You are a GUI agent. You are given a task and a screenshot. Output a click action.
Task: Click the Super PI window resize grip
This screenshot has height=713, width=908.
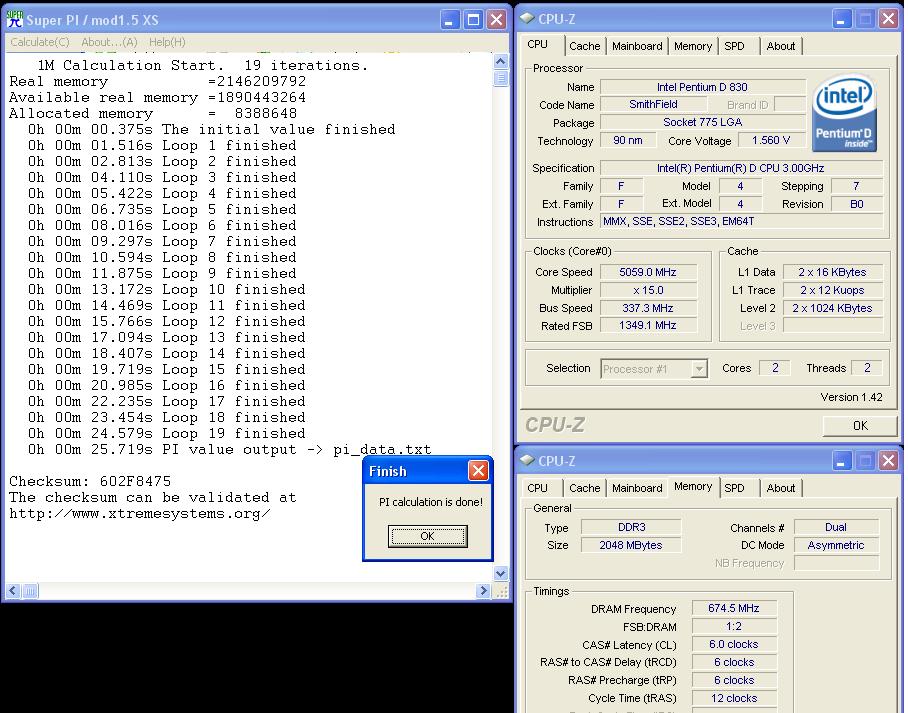click(501, 591)
